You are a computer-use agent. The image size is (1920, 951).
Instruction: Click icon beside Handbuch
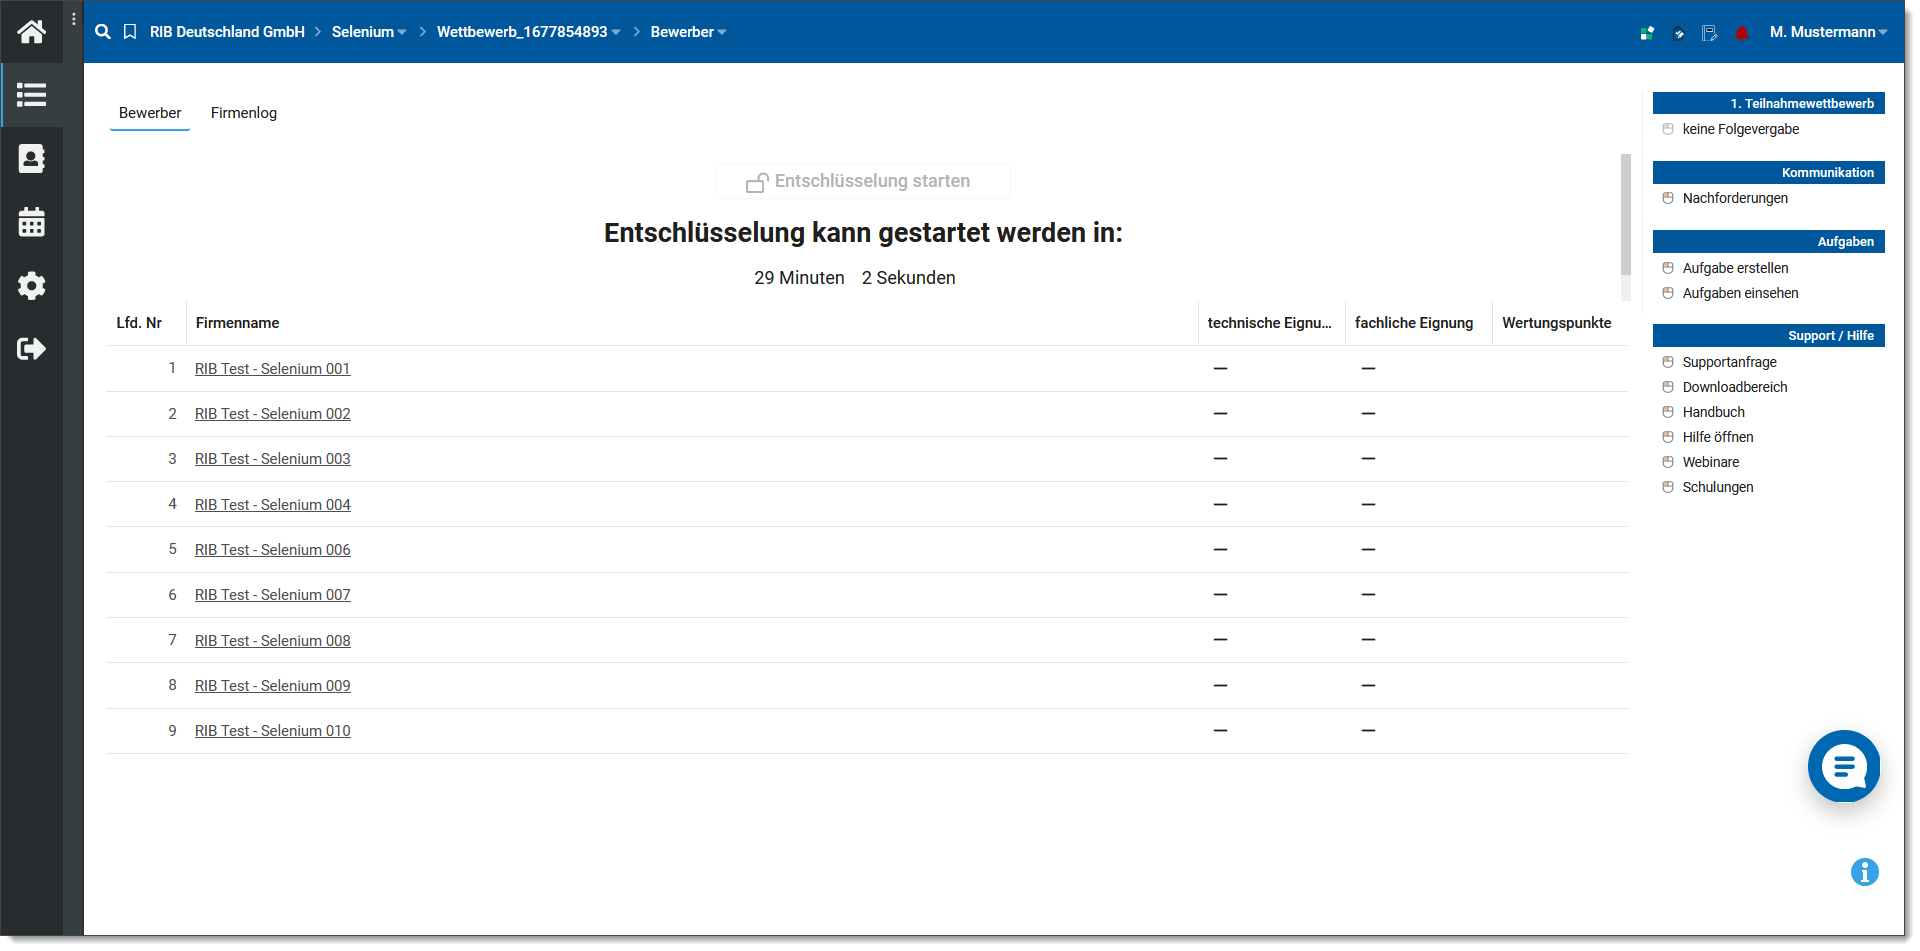pos(1668,412)
